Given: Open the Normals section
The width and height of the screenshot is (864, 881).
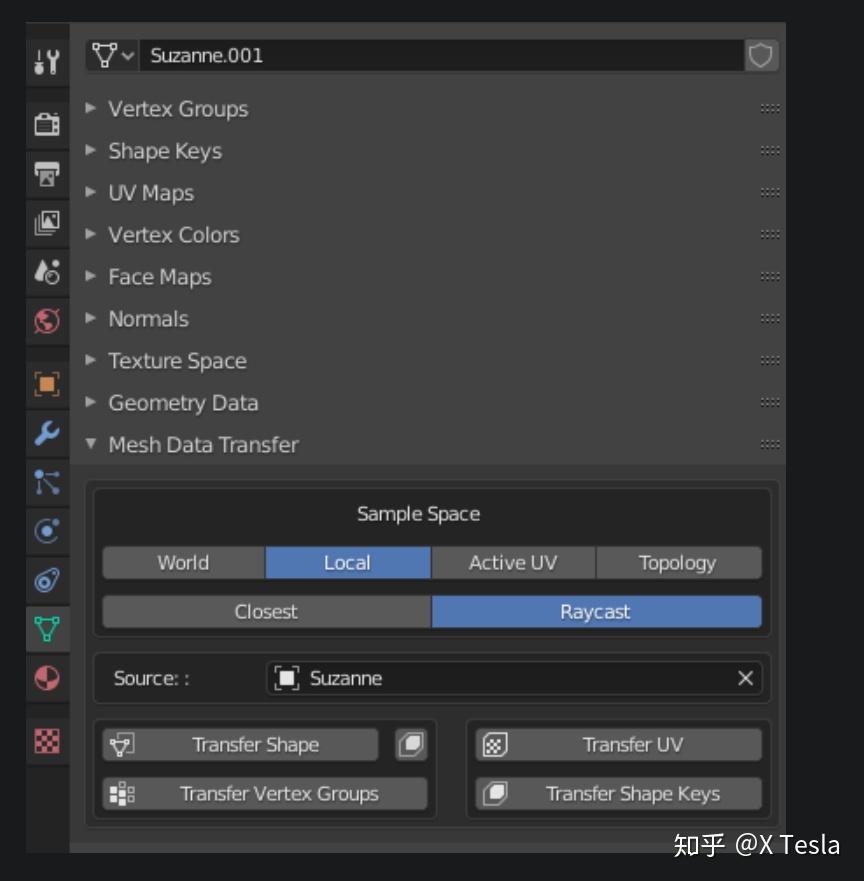Looking at the screenshot, I should (x=148, y=318).
